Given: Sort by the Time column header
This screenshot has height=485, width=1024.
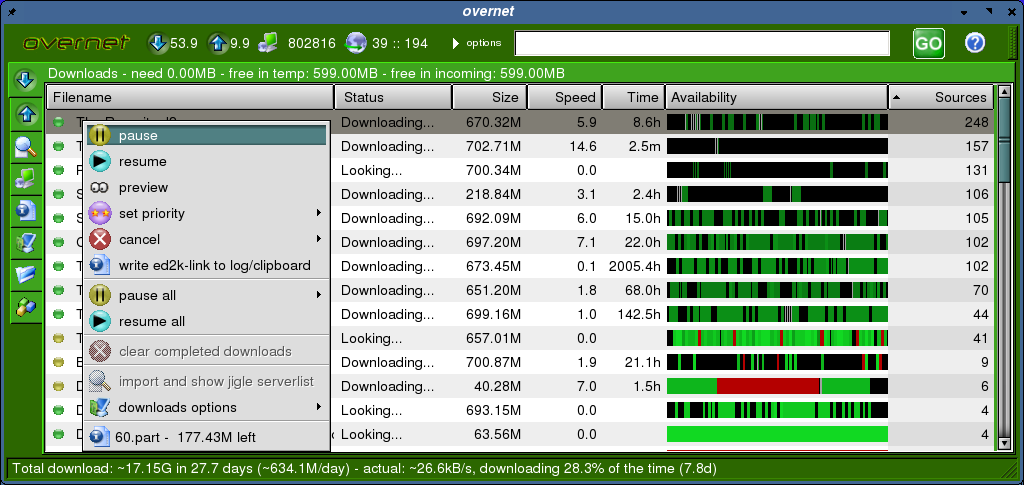Looking at the screenshot, I should (x=633, y=97).
